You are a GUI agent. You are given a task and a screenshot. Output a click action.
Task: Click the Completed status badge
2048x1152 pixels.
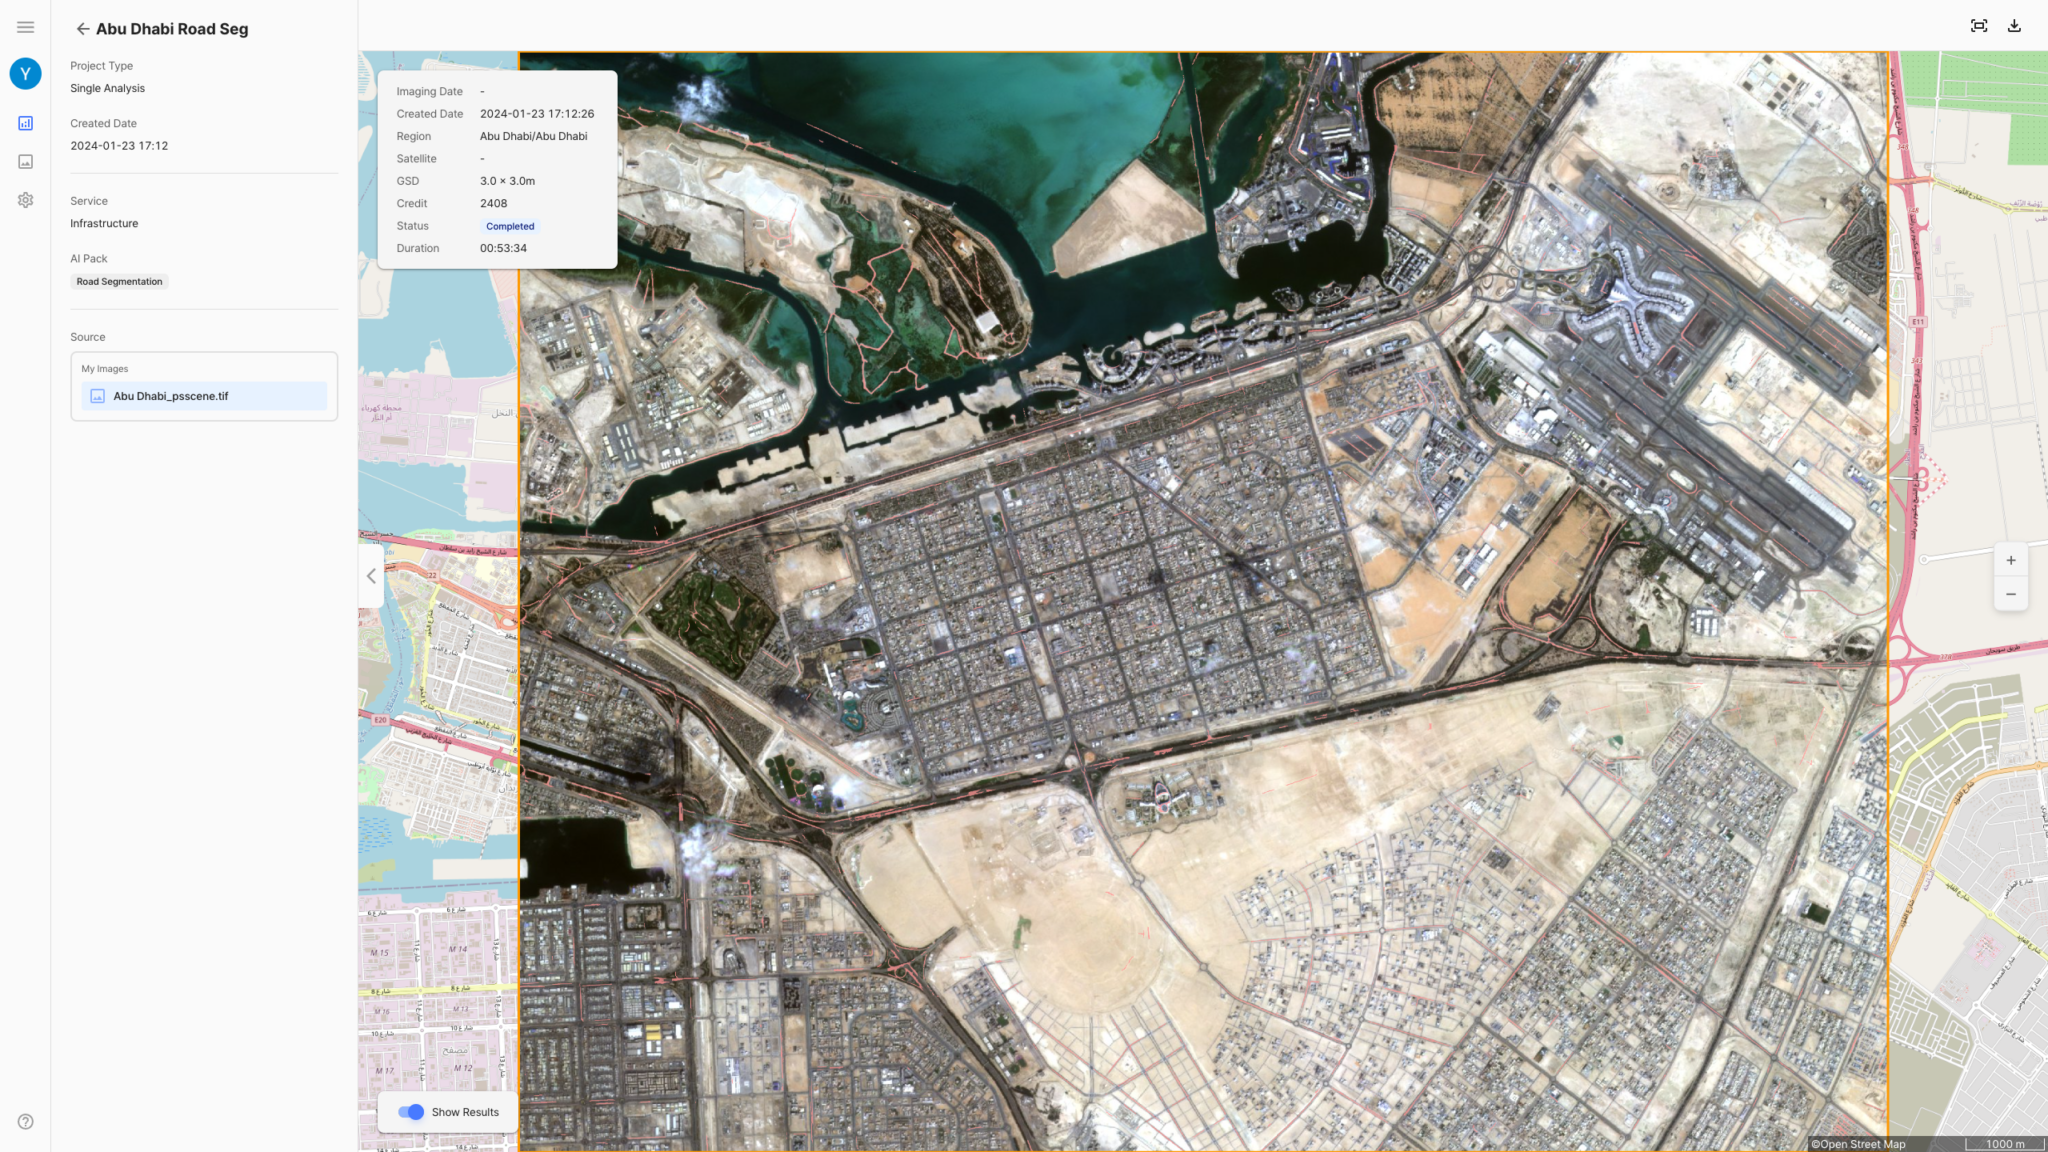point(510,226)
